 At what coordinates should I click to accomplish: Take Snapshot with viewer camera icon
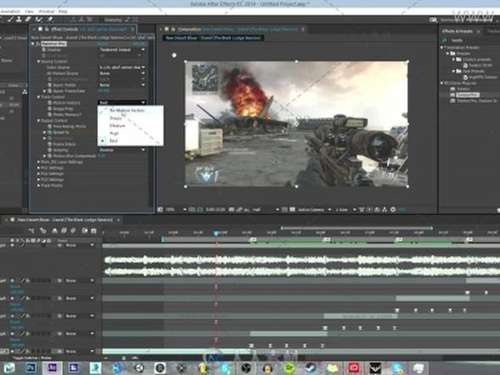click(232, 209)
